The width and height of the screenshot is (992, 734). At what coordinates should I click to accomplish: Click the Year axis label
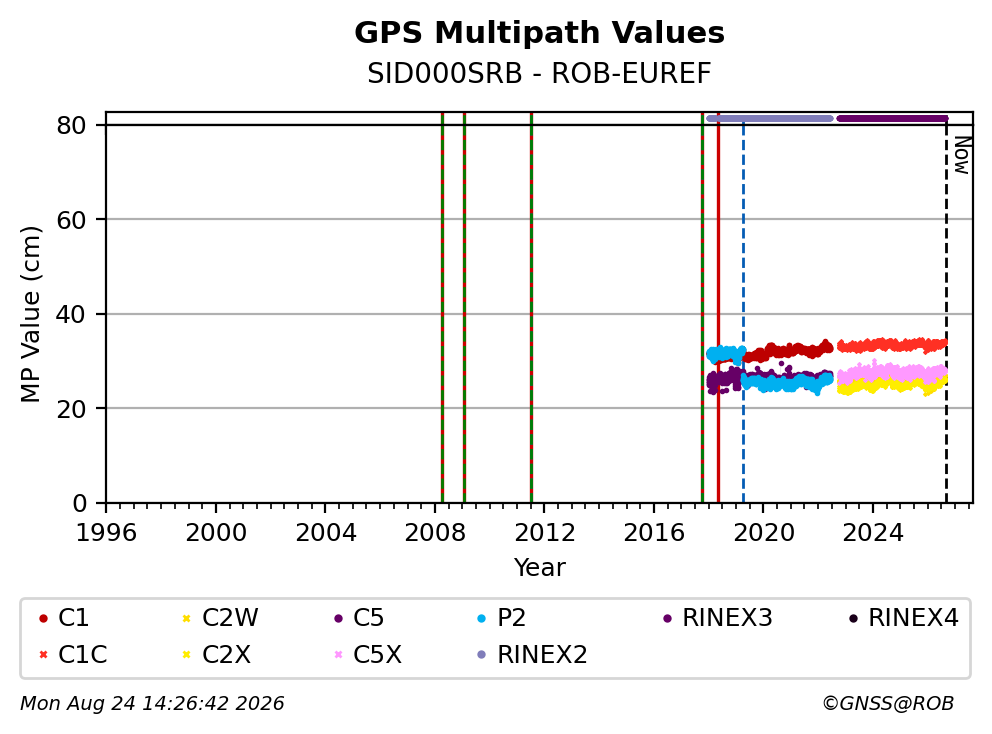(x=539, y=568)
